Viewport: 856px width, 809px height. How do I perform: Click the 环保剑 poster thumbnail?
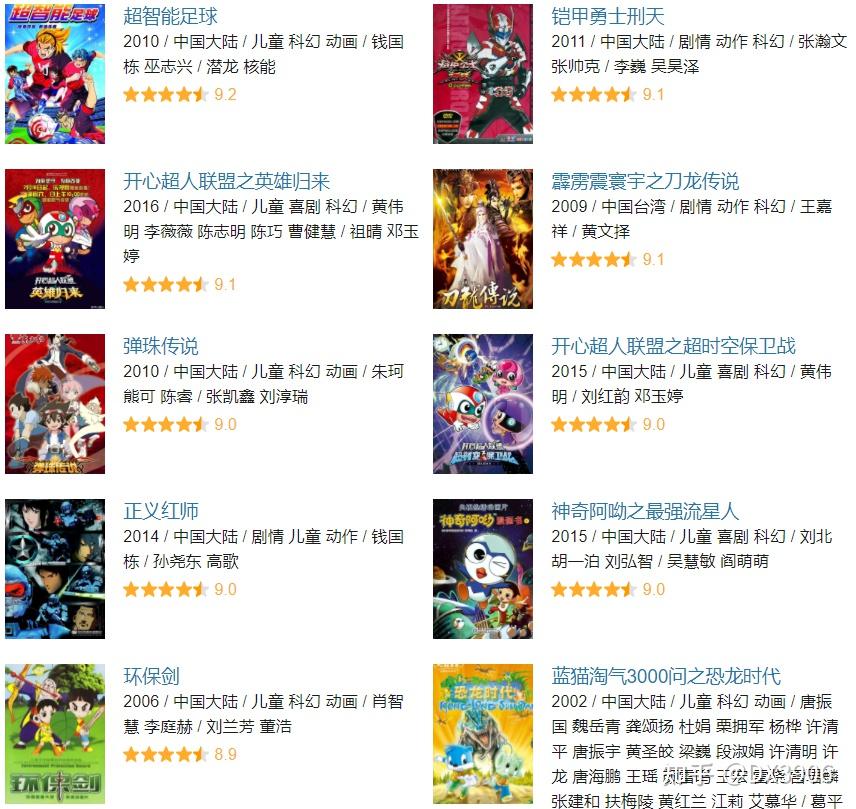tap(55, 734)
